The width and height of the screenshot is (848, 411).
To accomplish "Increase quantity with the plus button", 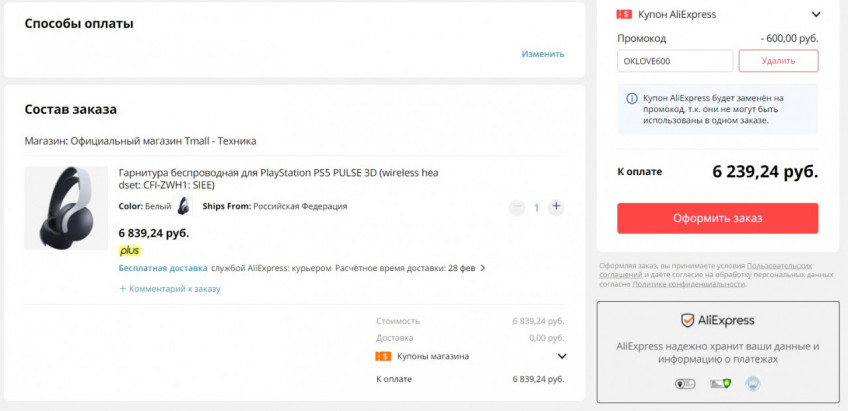I will pyautogui.click(x=556, y=207).
